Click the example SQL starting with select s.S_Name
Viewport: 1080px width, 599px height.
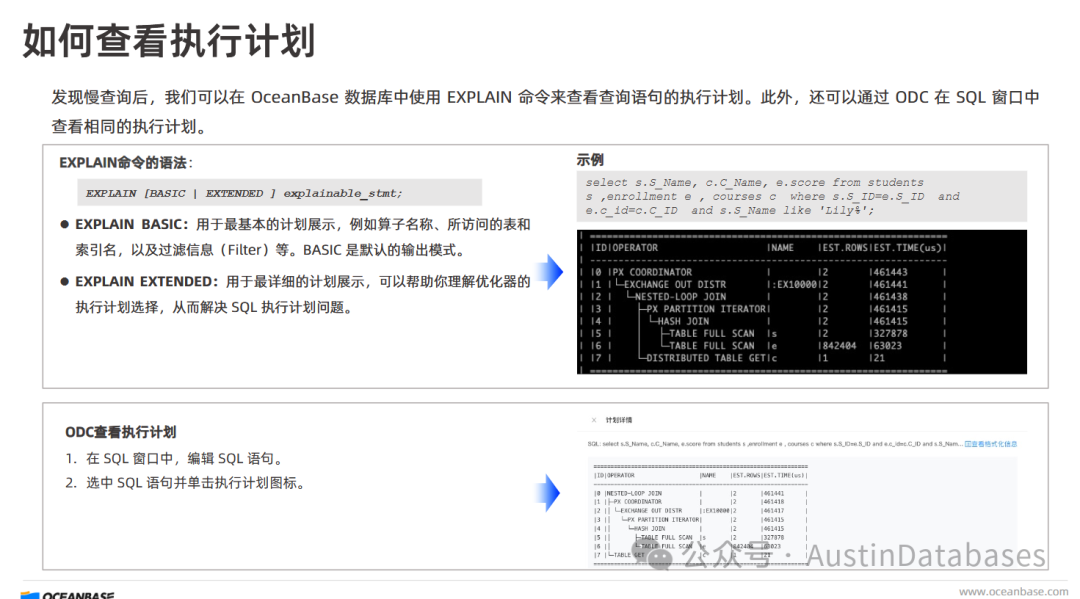pyautogui.click(x=772, y=196)
